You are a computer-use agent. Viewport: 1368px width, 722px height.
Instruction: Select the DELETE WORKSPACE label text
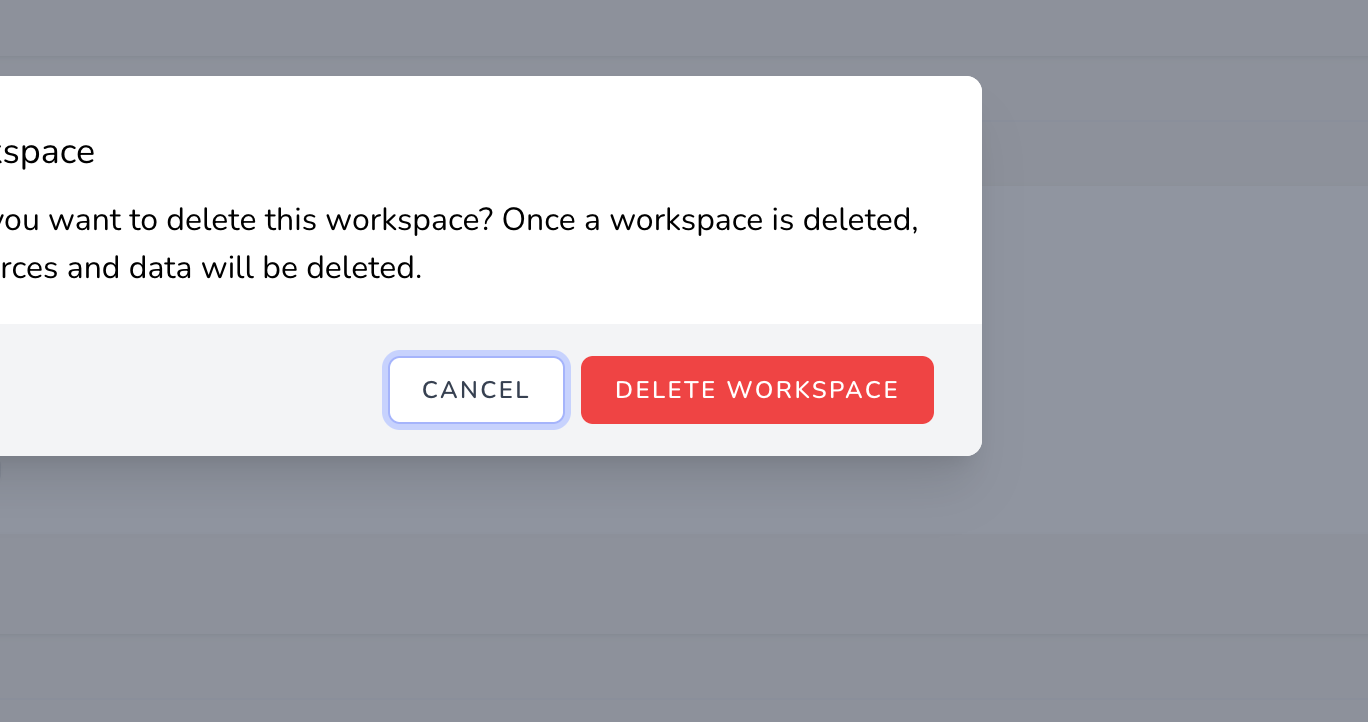(757, 390)
